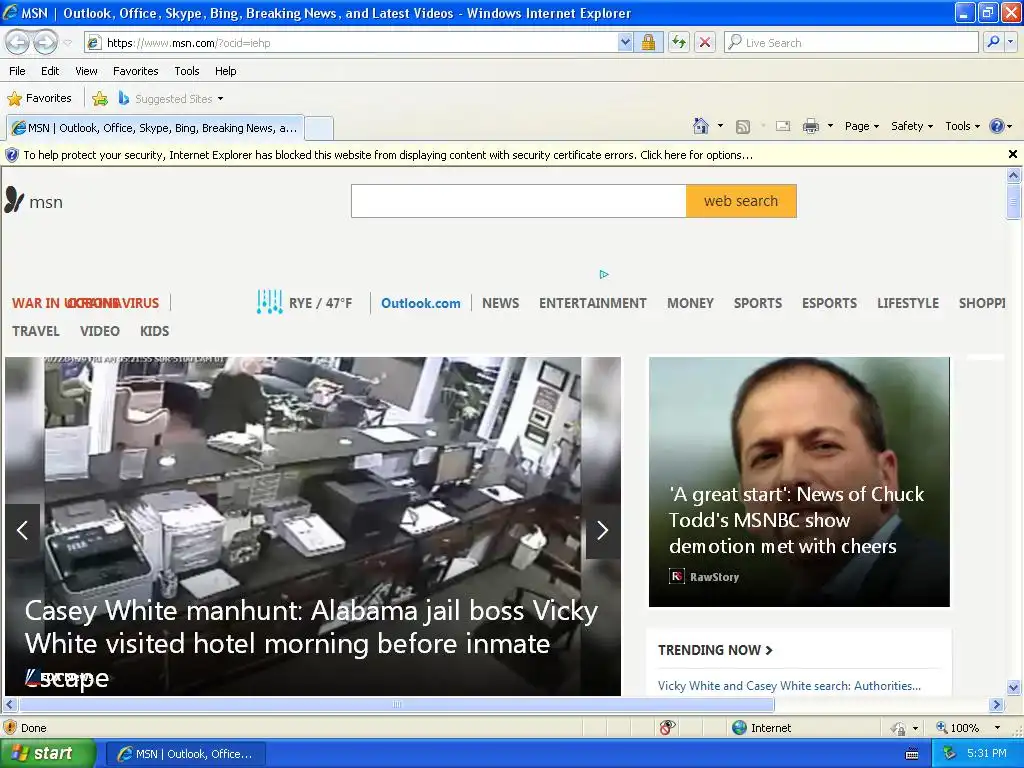Open the File menu
This screenshot has height=768, width=1024.
point(17,71)
